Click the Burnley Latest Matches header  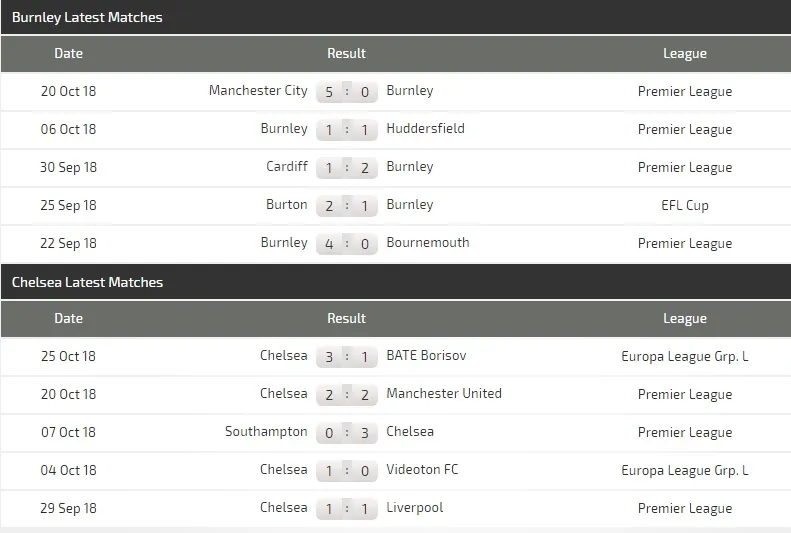(87, 17)
